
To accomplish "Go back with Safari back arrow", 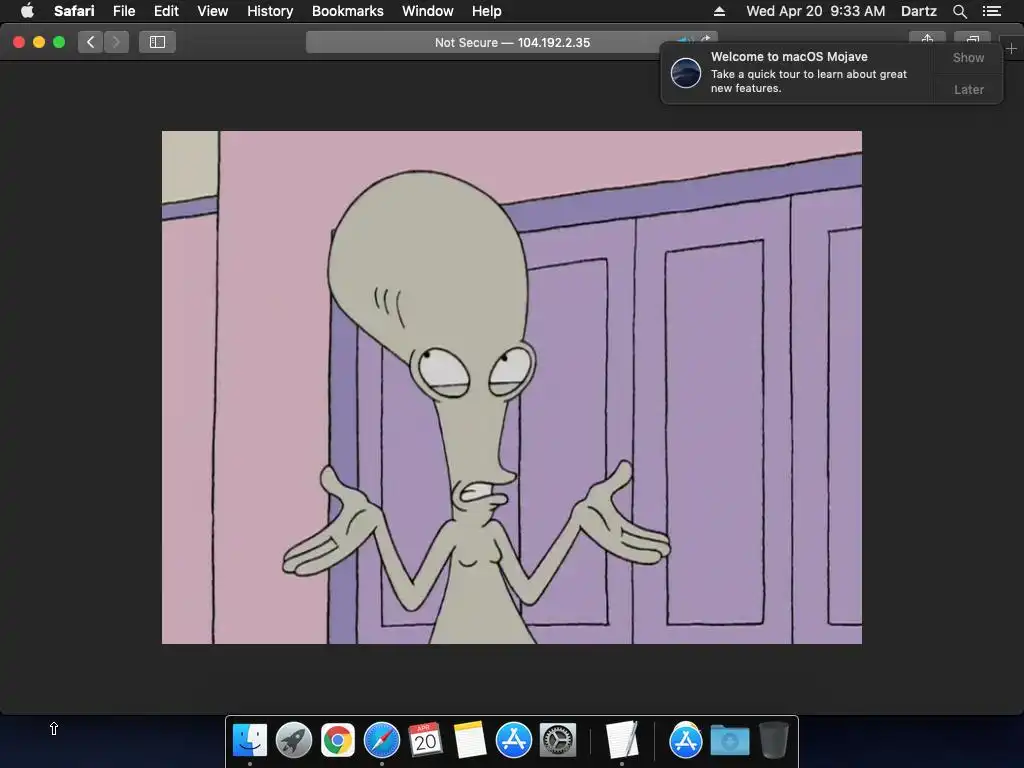I will coord(91,42).
